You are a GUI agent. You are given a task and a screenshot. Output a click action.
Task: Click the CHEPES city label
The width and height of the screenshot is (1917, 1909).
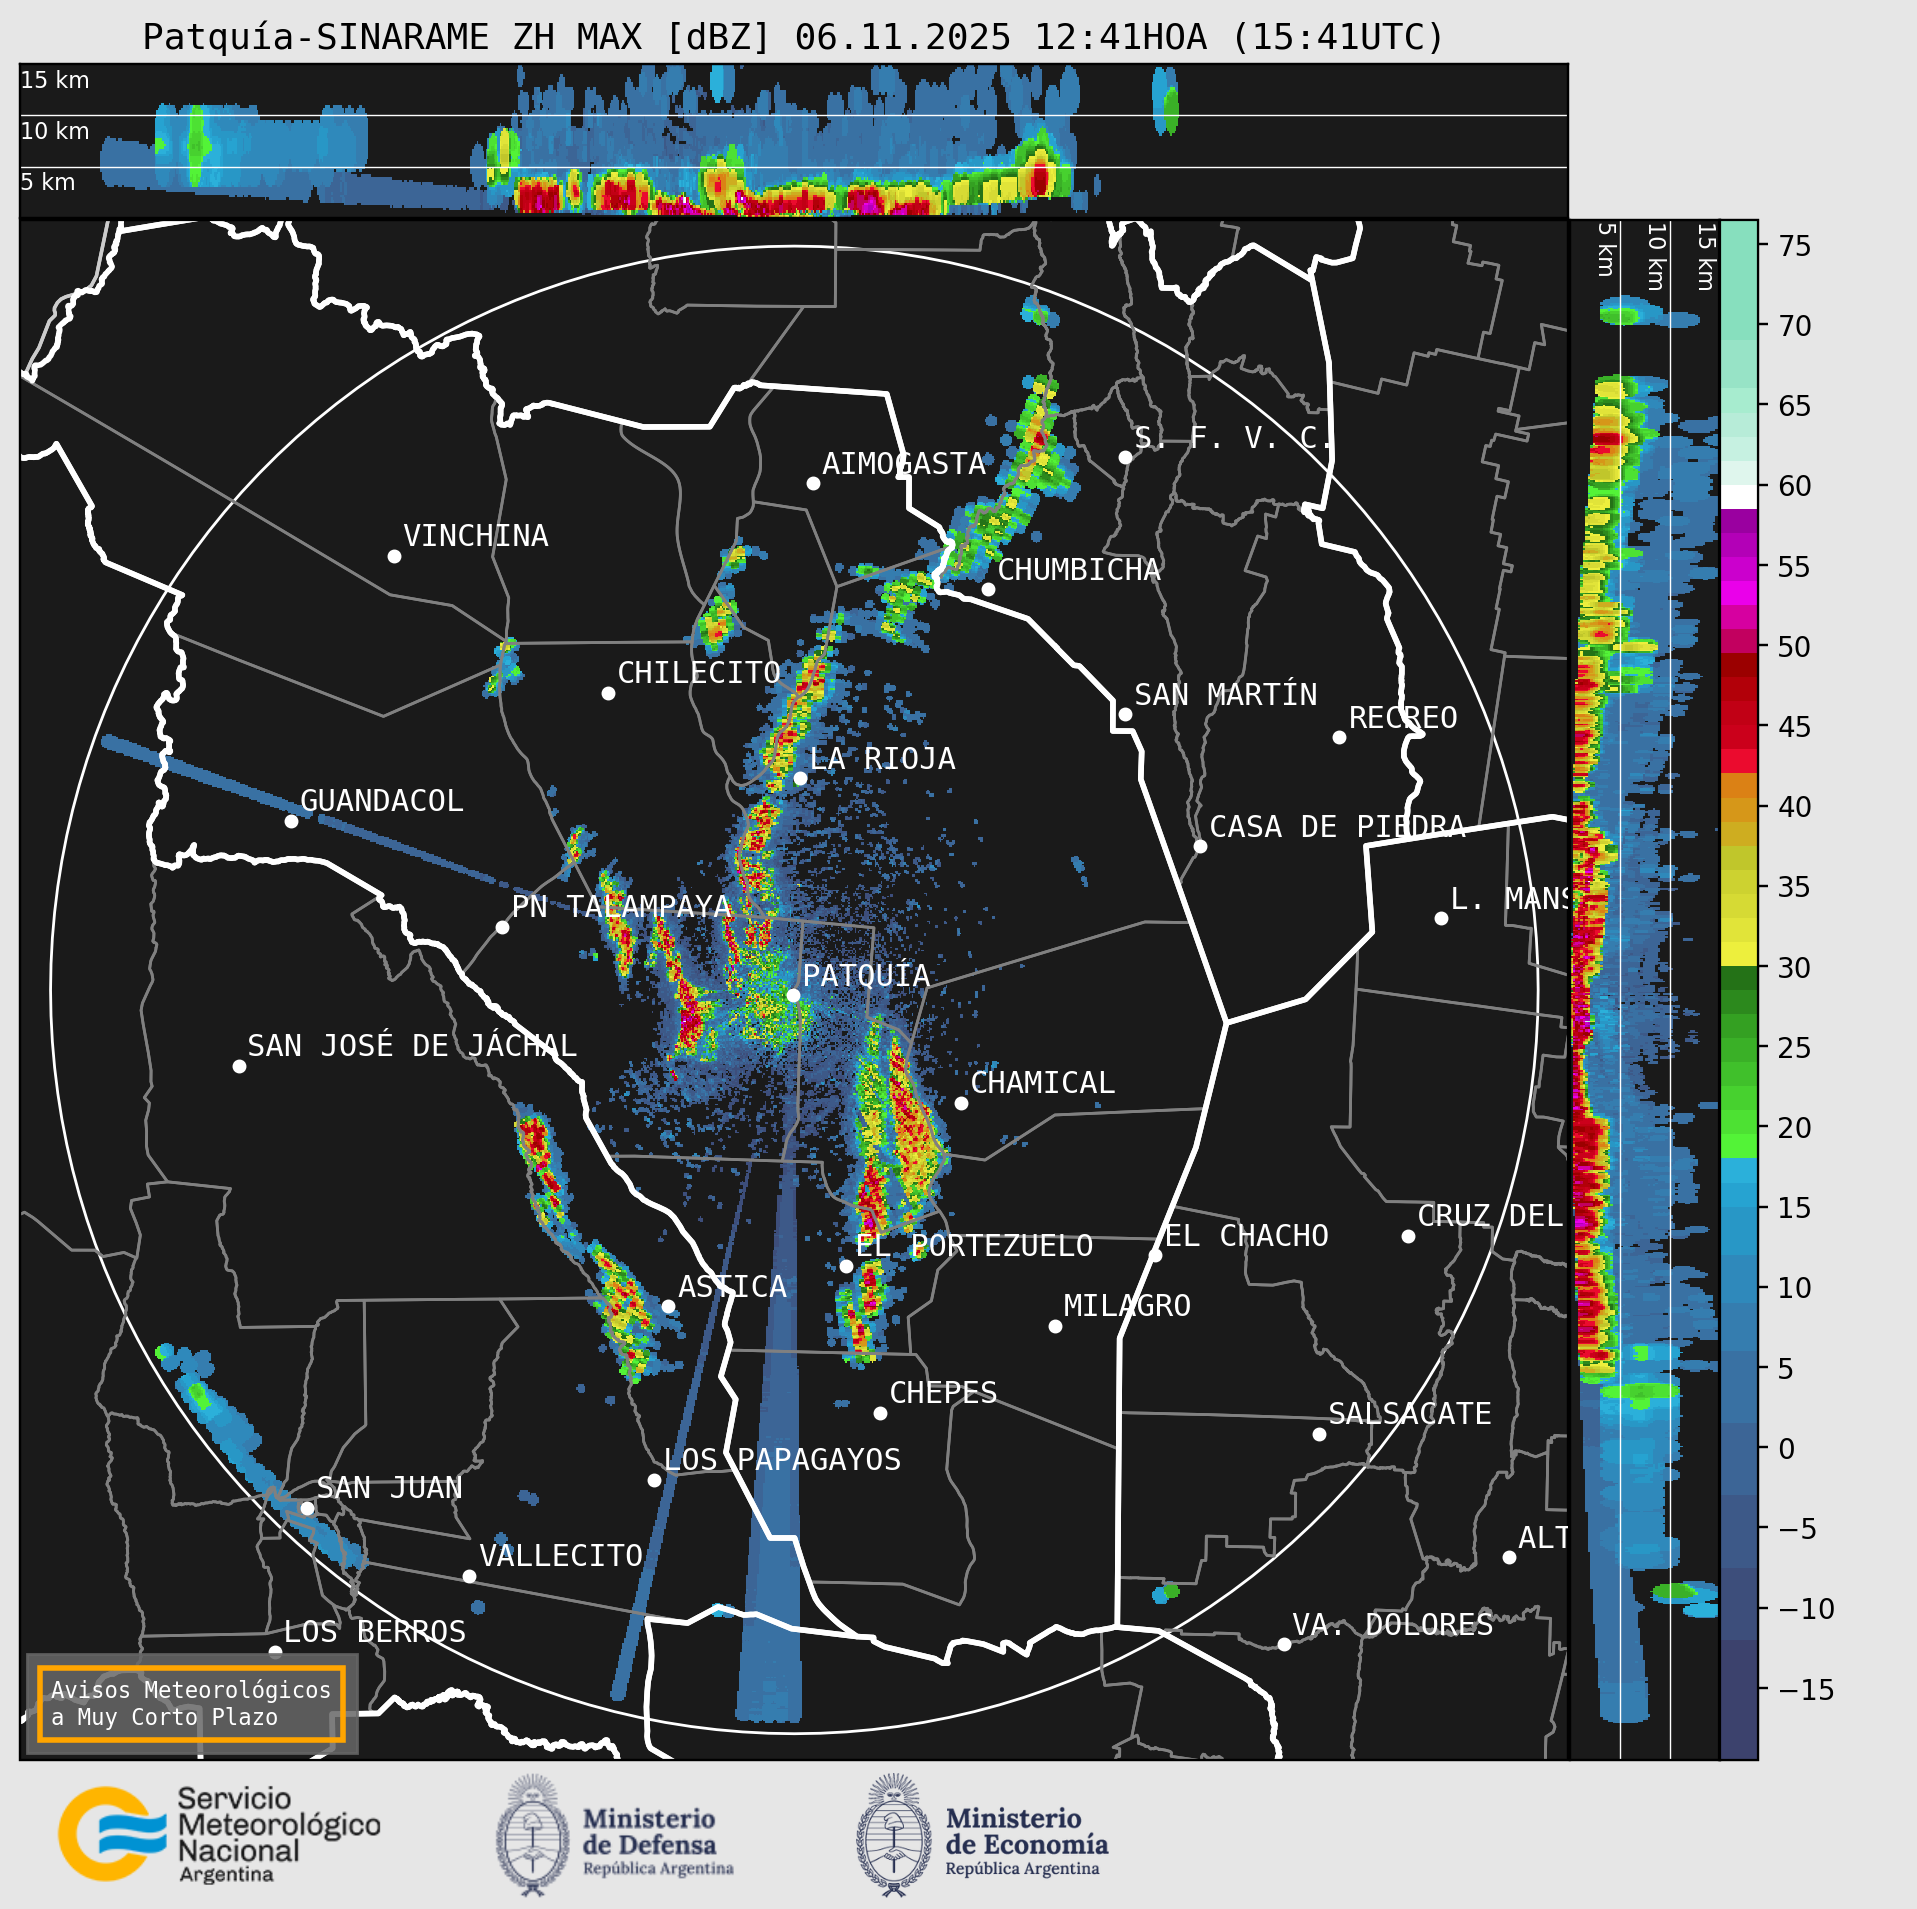[943, 1393]
